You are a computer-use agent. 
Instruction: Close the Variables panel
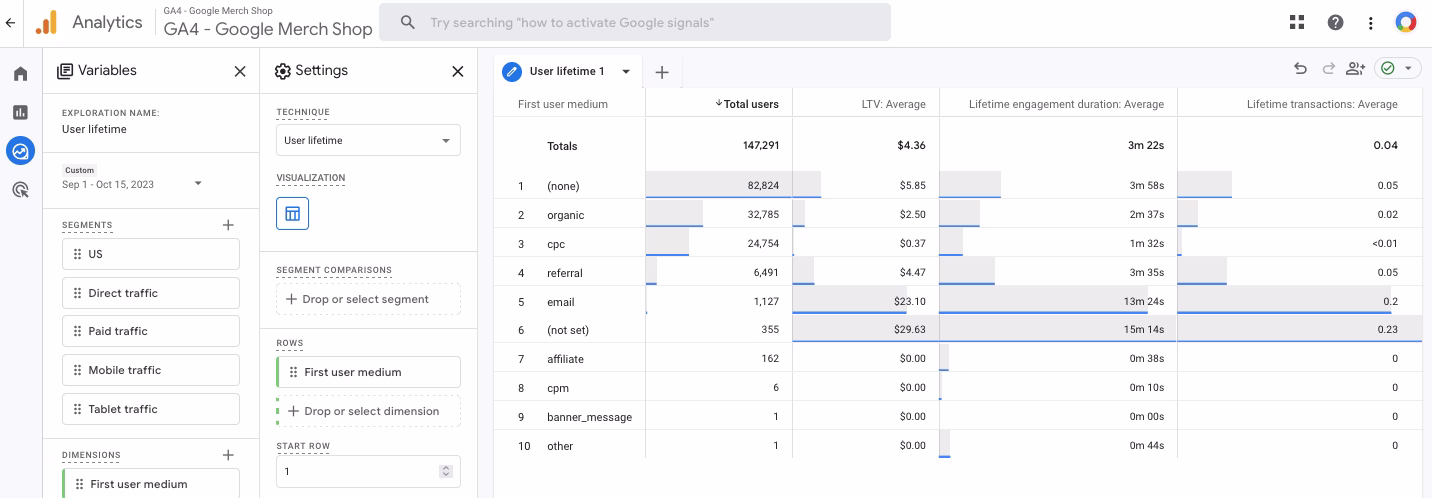[240, 71]
